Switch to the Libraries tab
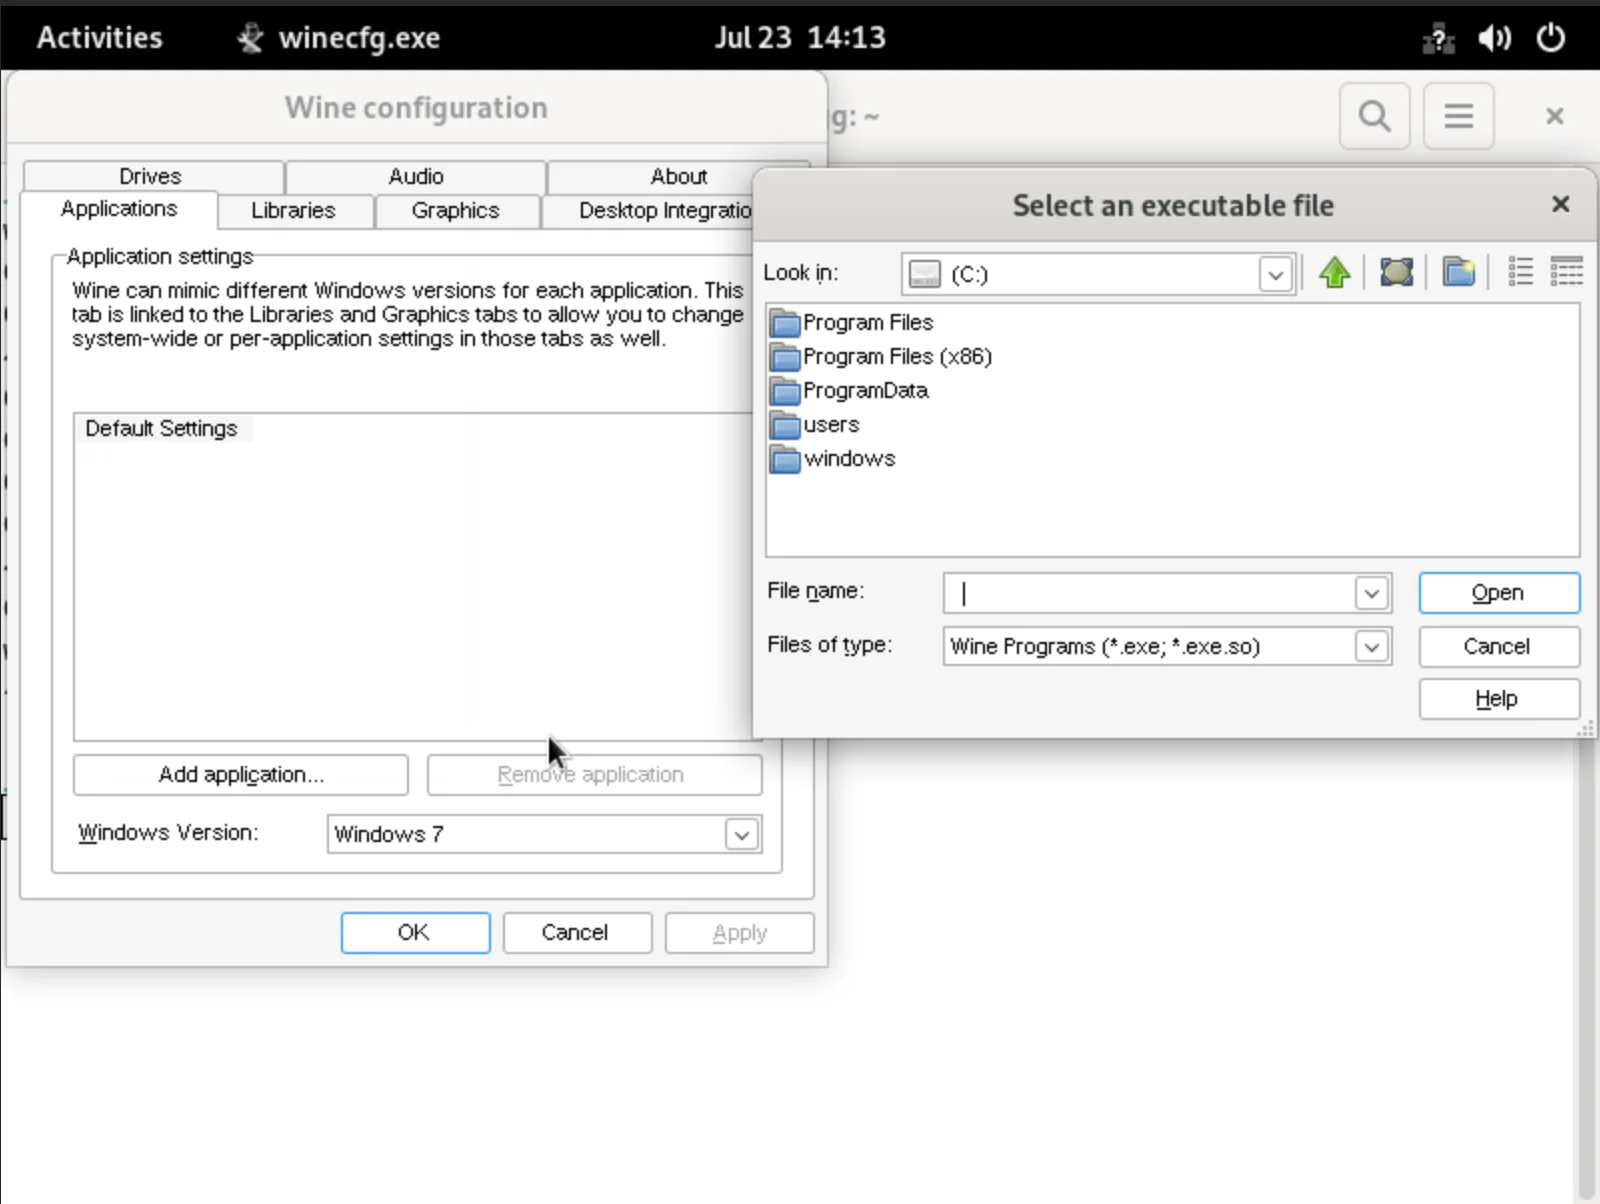Screen dimensions: 1600x1204 [293, 211]
